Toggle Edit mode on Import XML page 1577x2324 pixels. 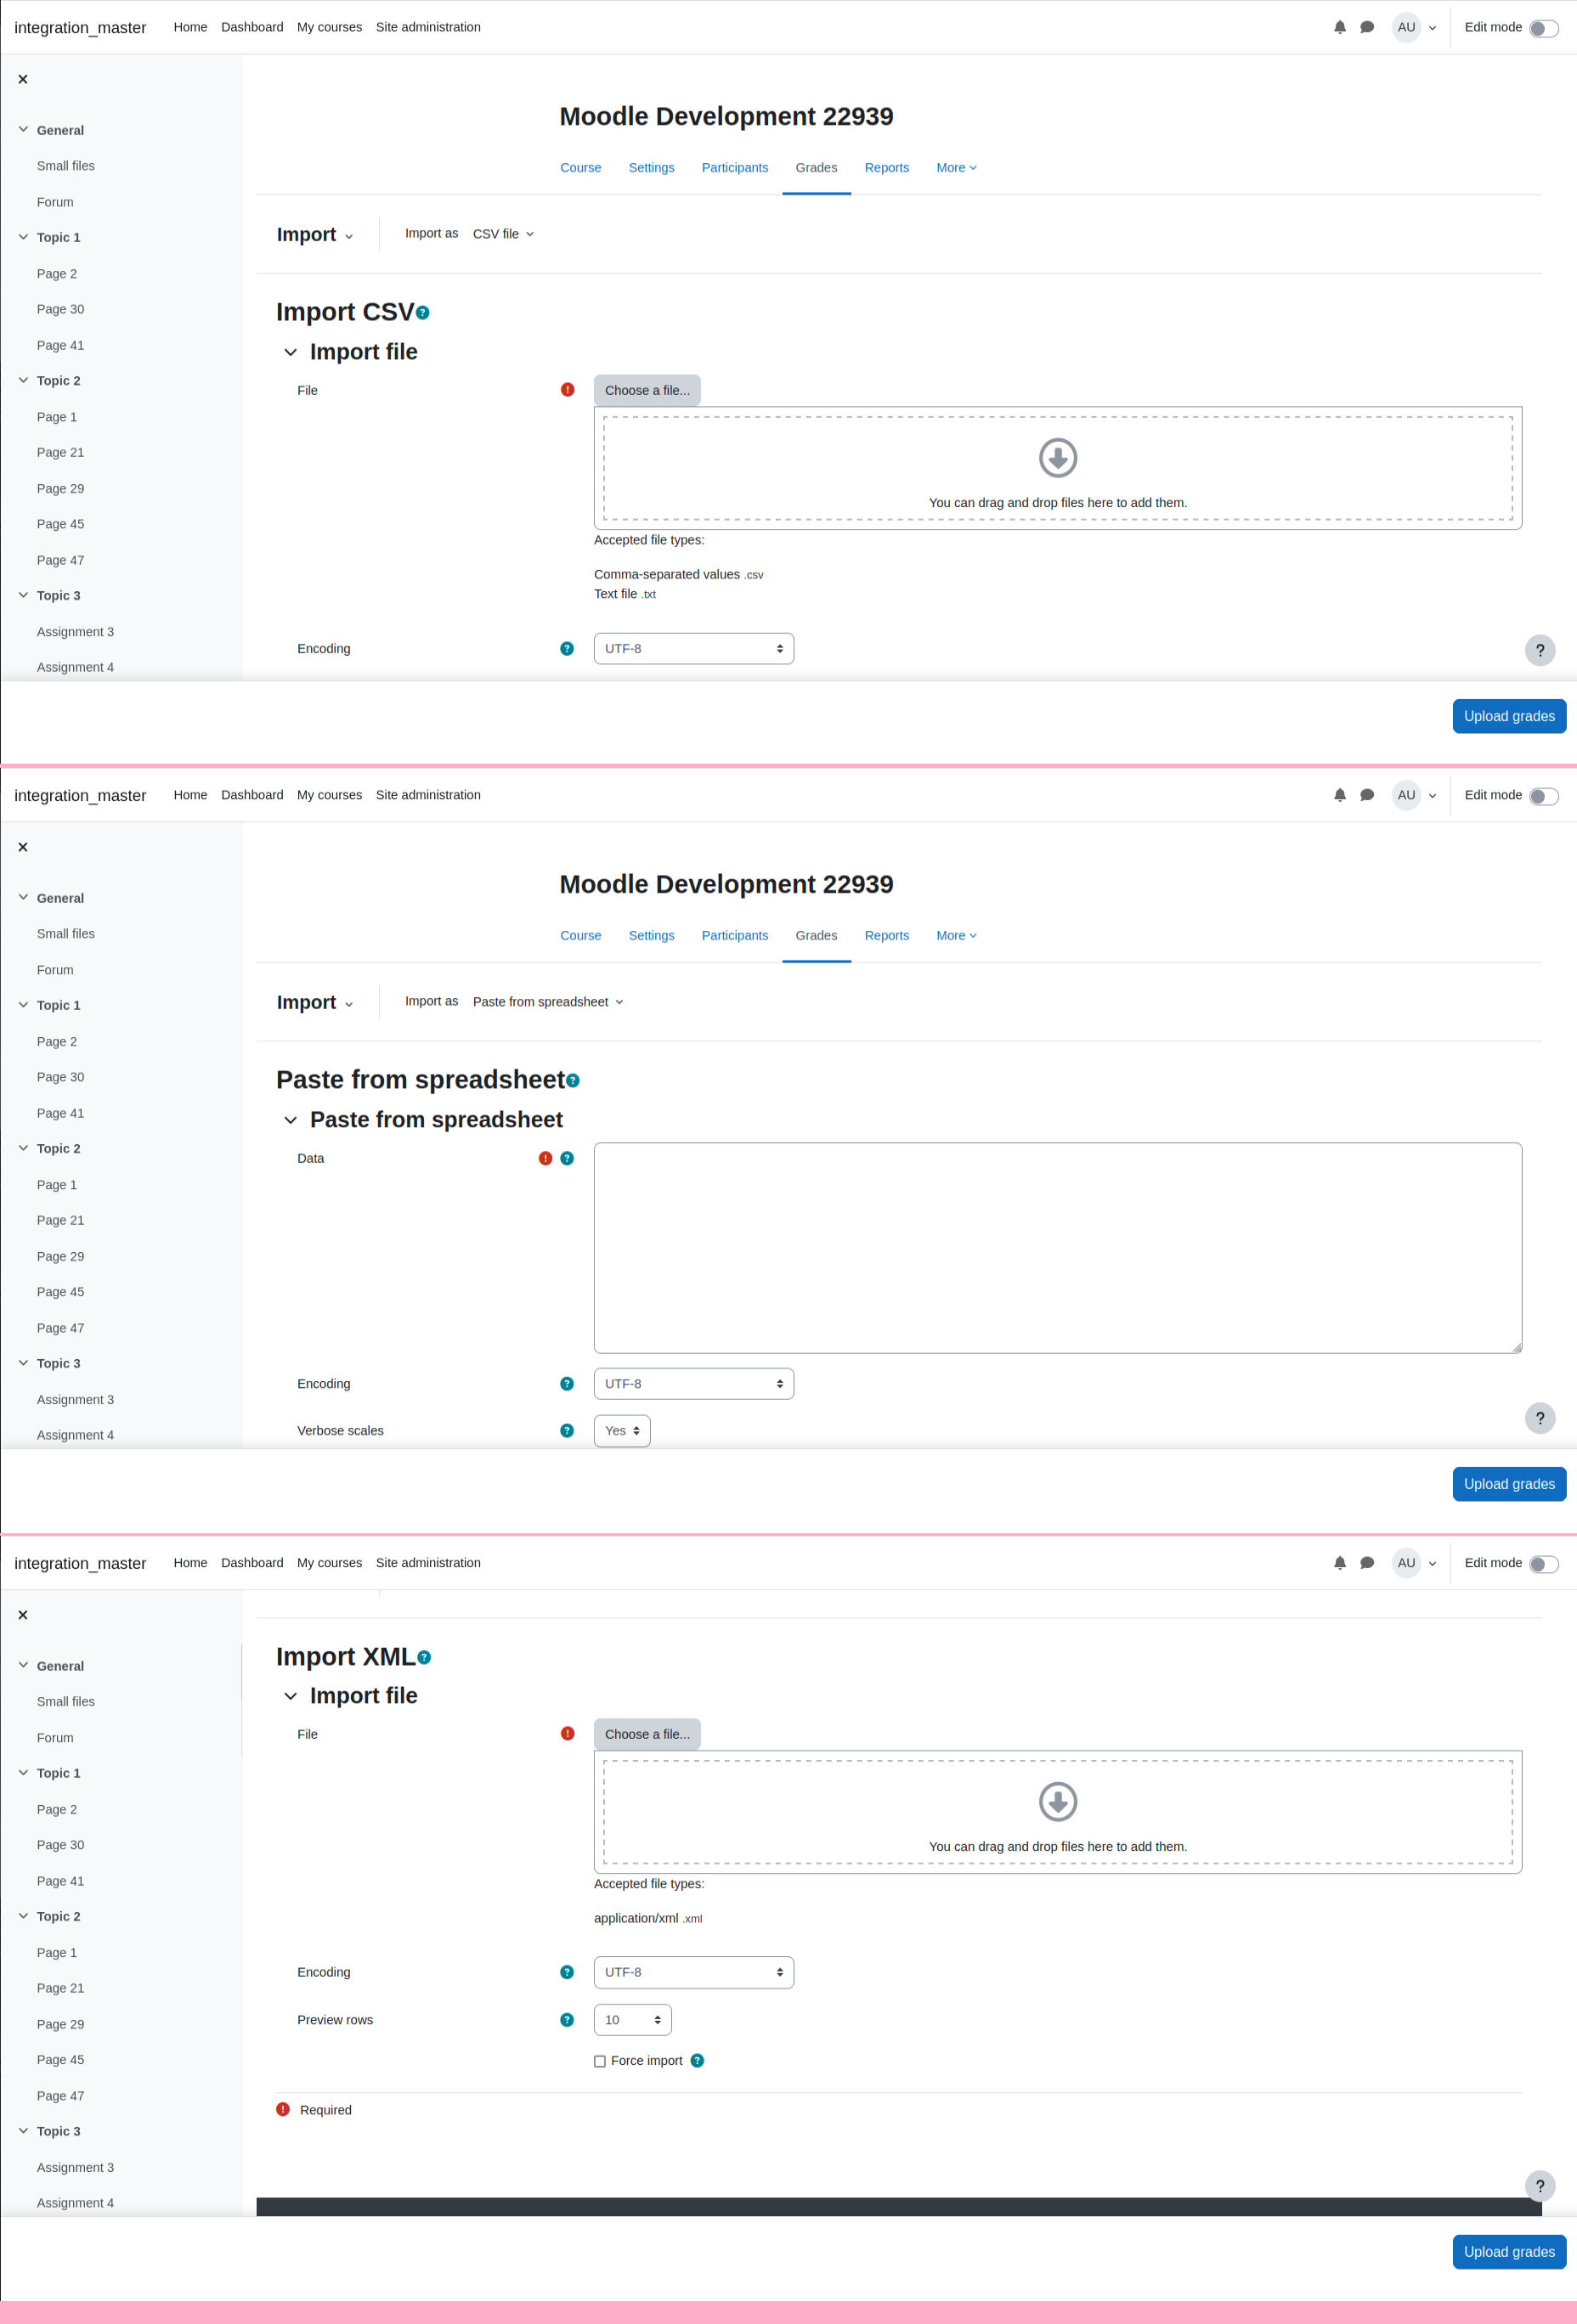tap(1544, 1564)
